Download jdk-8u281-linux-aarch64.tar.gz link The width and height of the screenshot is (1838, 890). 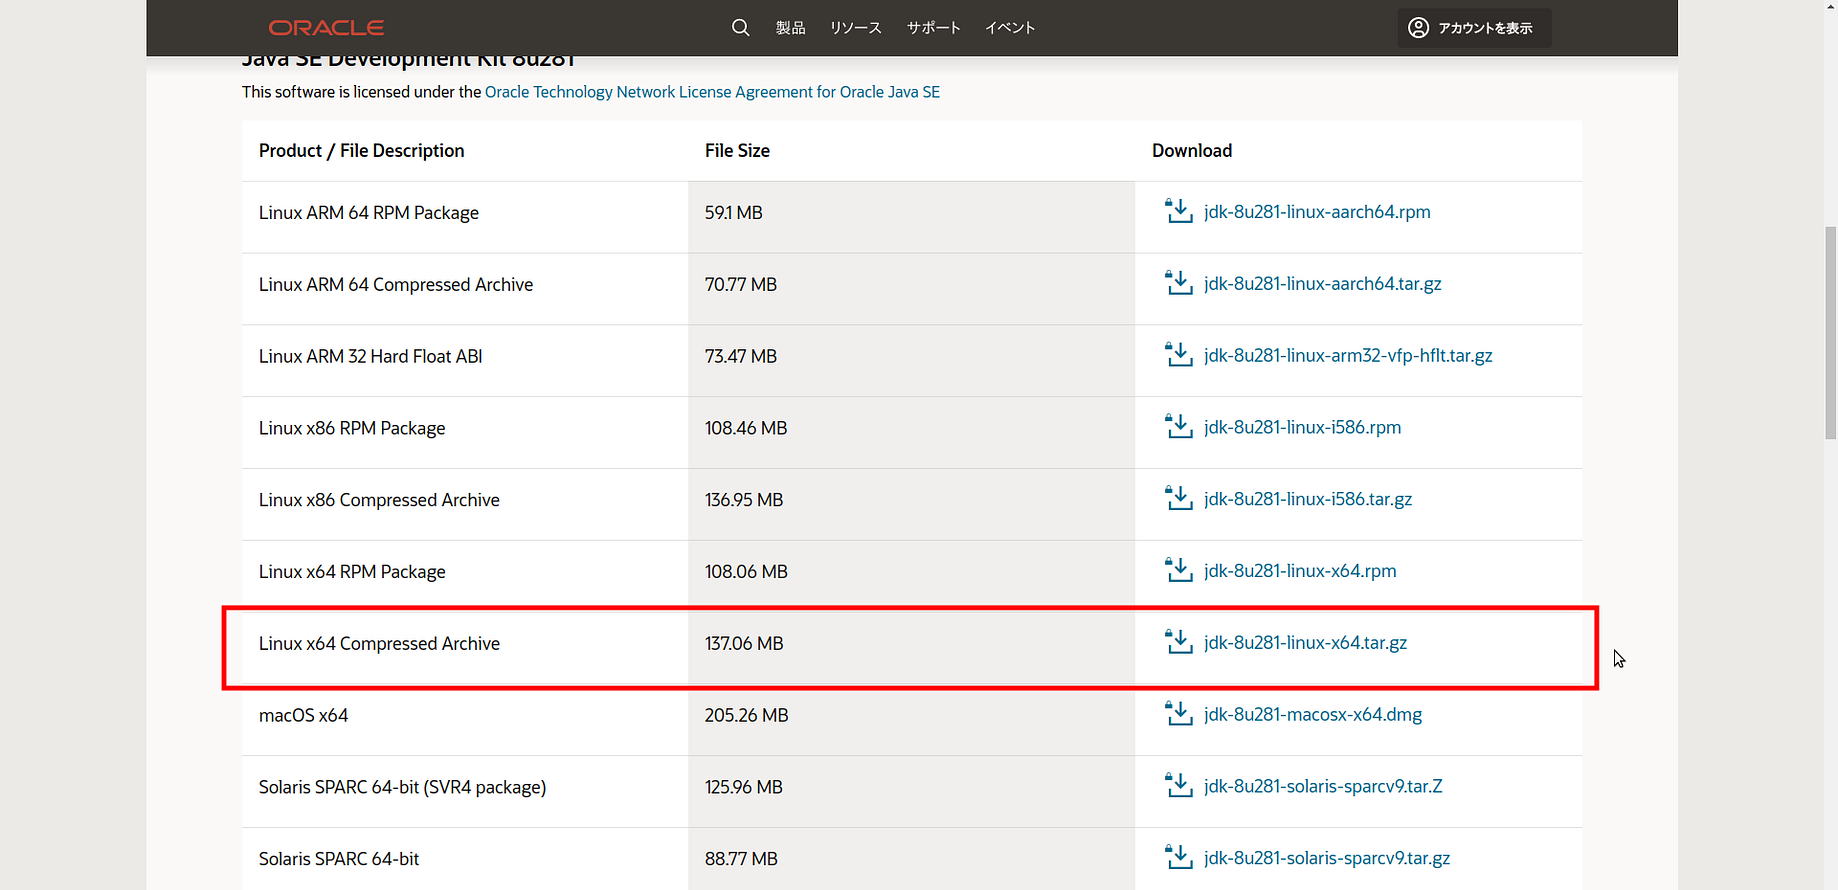click(1323, 284)
